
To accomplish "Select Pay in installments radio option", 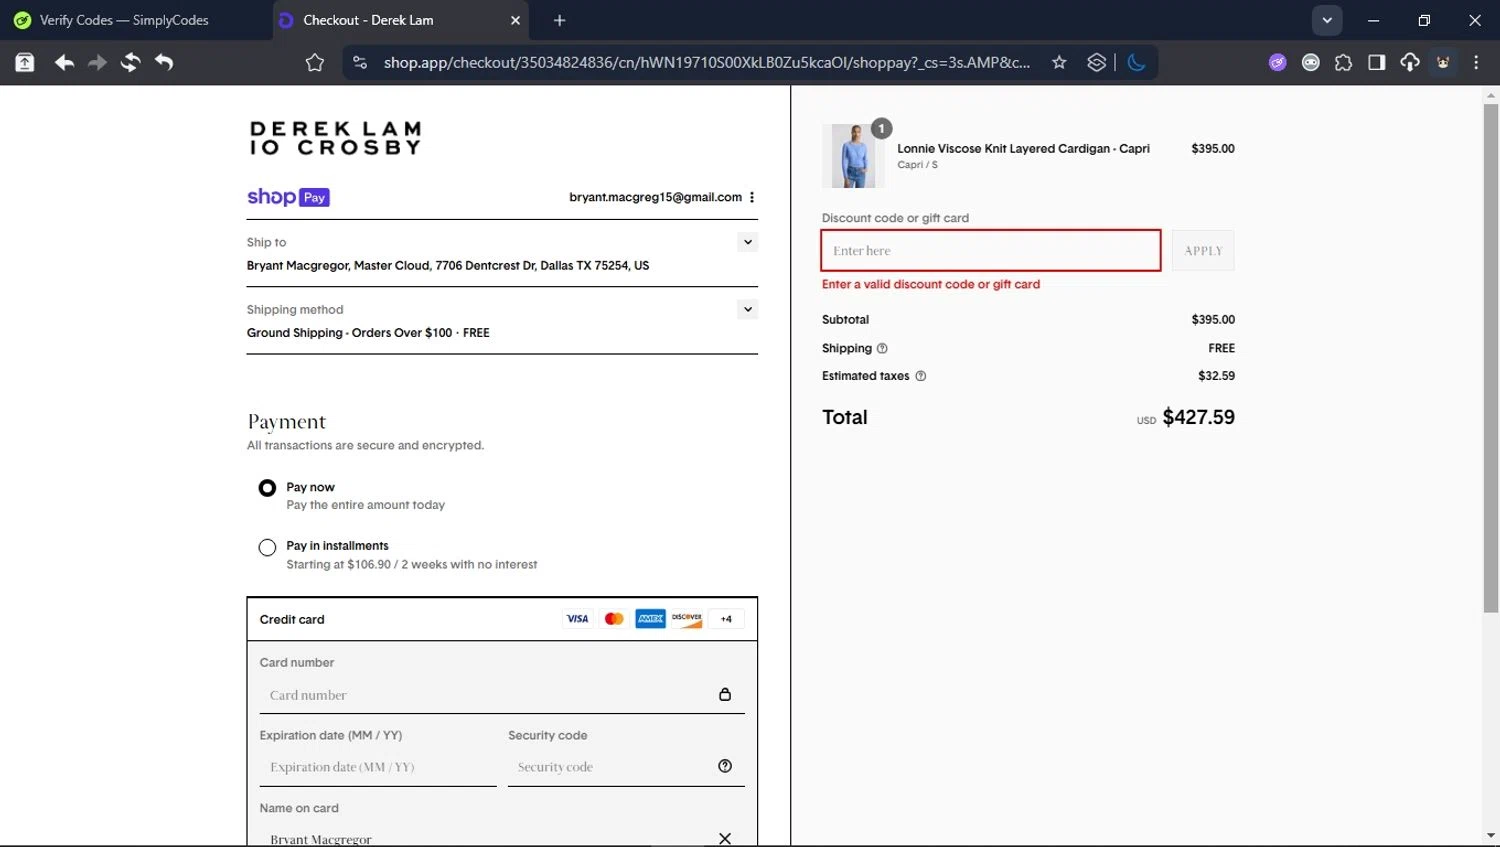I will pos(267,547).
